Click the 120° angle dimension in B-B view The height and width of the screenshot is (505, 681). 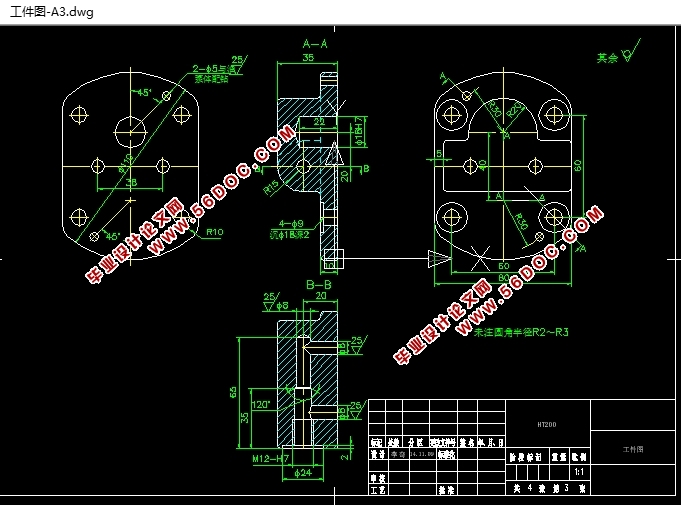[263, 406]
